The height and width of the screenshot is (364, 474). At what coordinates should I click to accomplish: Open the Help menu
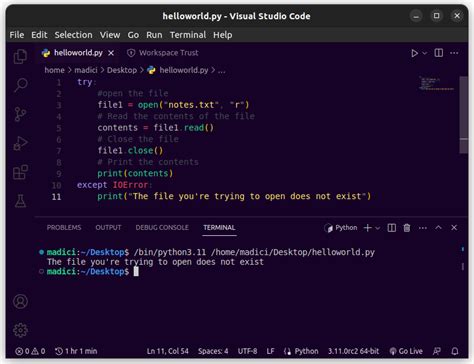(x=223, y=35)
